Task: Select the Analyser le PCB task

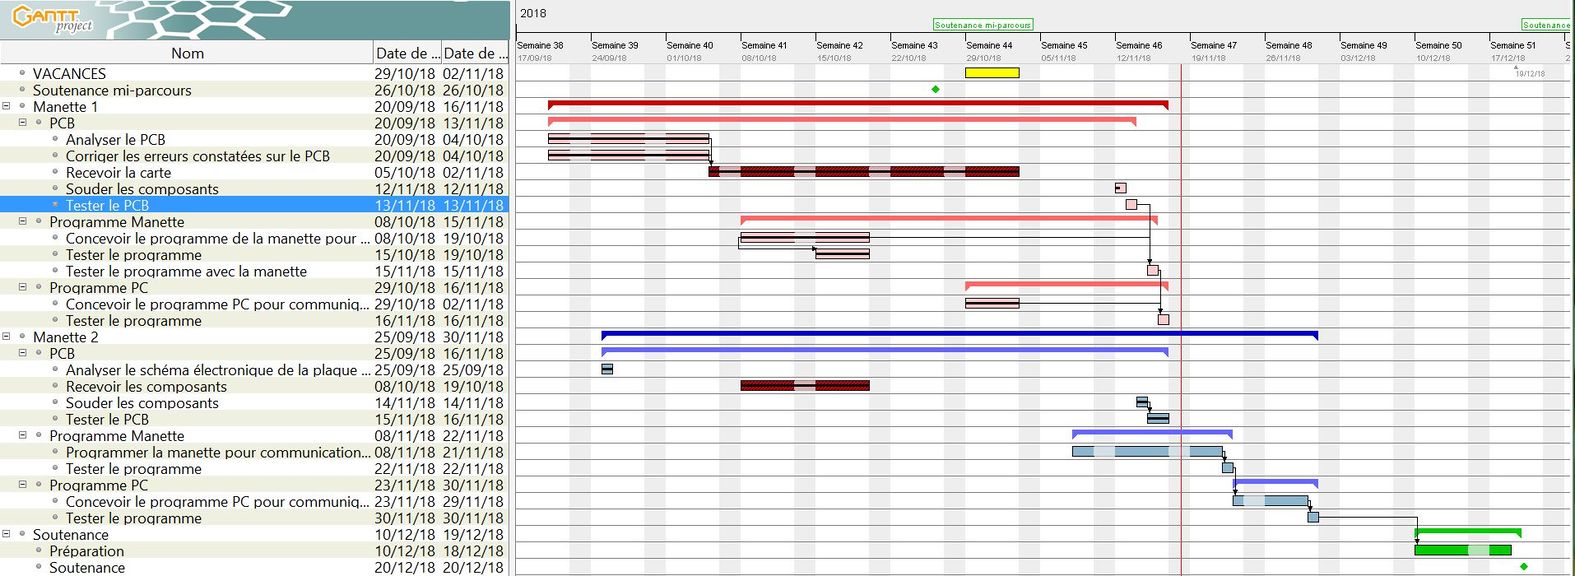Action: [115, 140]
